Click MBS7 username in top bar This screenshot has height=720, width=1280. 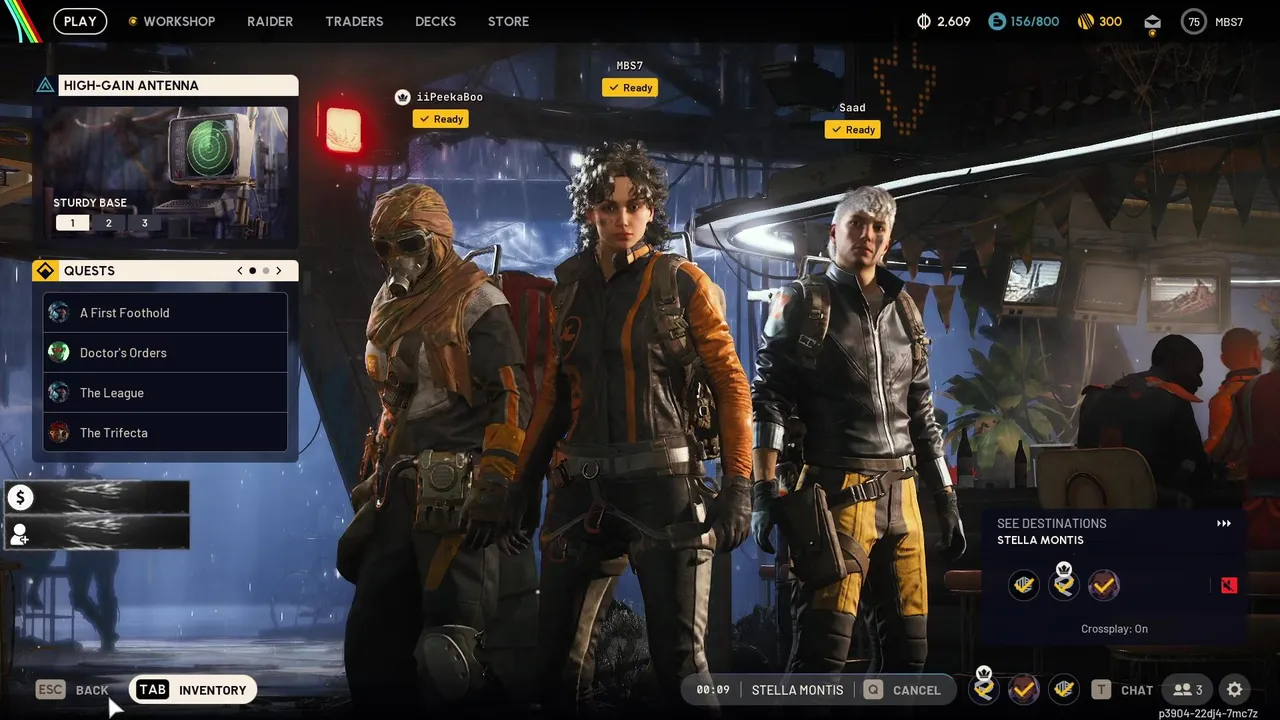[x=1229, y=22]
